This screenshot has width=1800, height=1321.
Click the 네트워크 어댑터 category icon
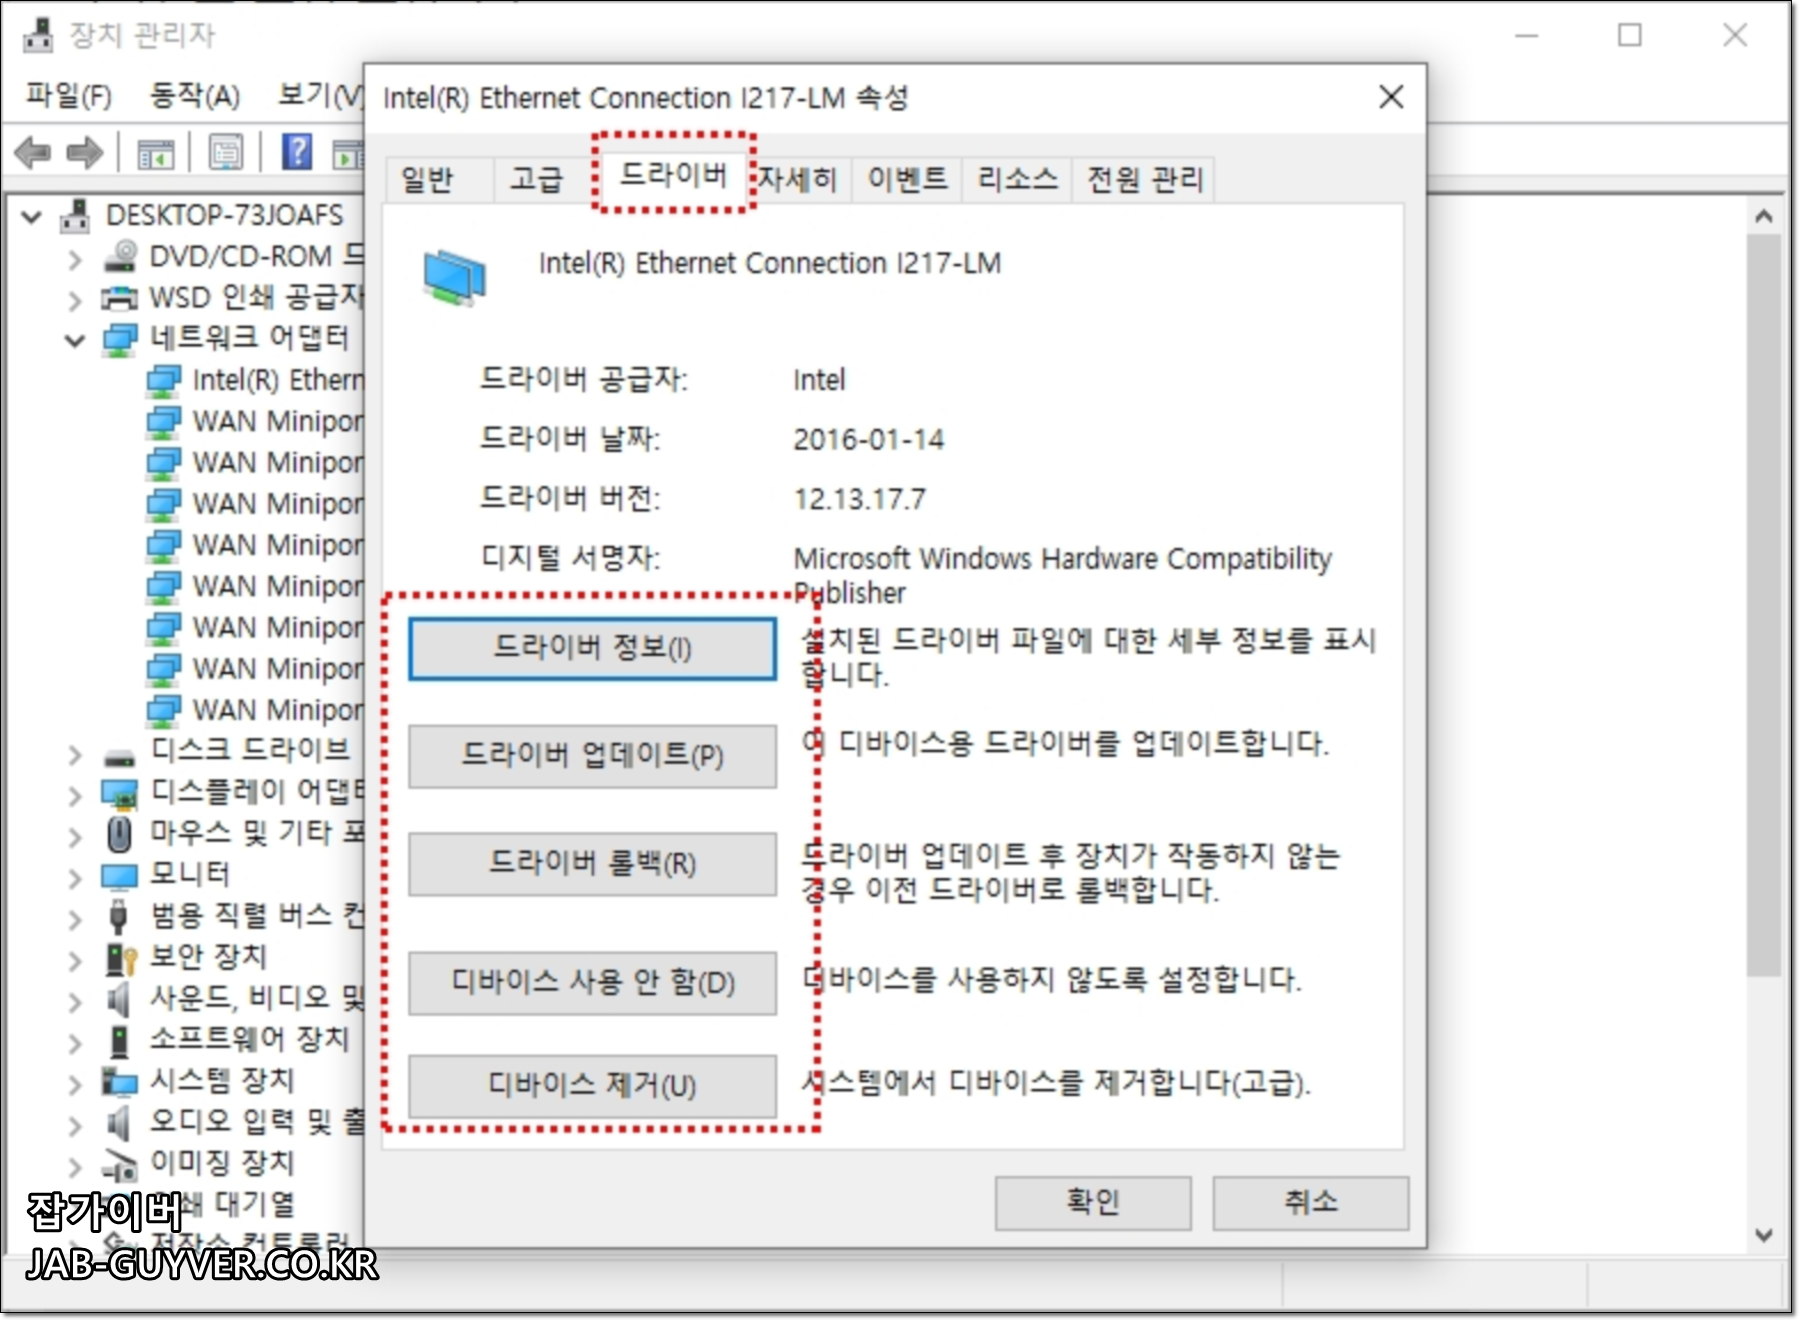(x=122, y=338)
